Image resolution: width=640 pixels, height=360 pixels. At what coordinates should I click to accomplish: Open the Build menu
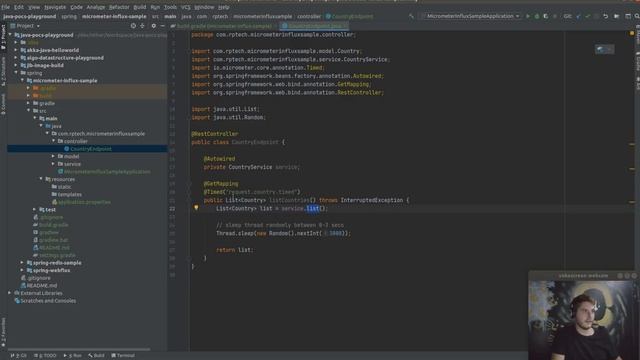[x=140, y=7]
